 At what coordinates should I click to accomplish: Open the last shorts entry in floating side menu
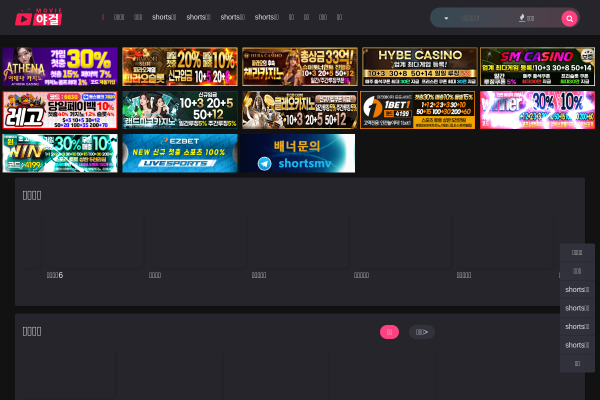pyautogui.click(x=577, y=345)
